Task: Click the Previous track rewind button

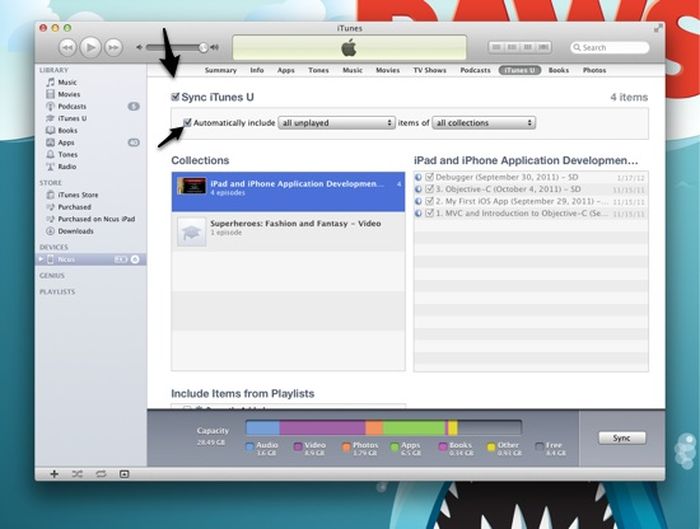Action: [67, 47]
